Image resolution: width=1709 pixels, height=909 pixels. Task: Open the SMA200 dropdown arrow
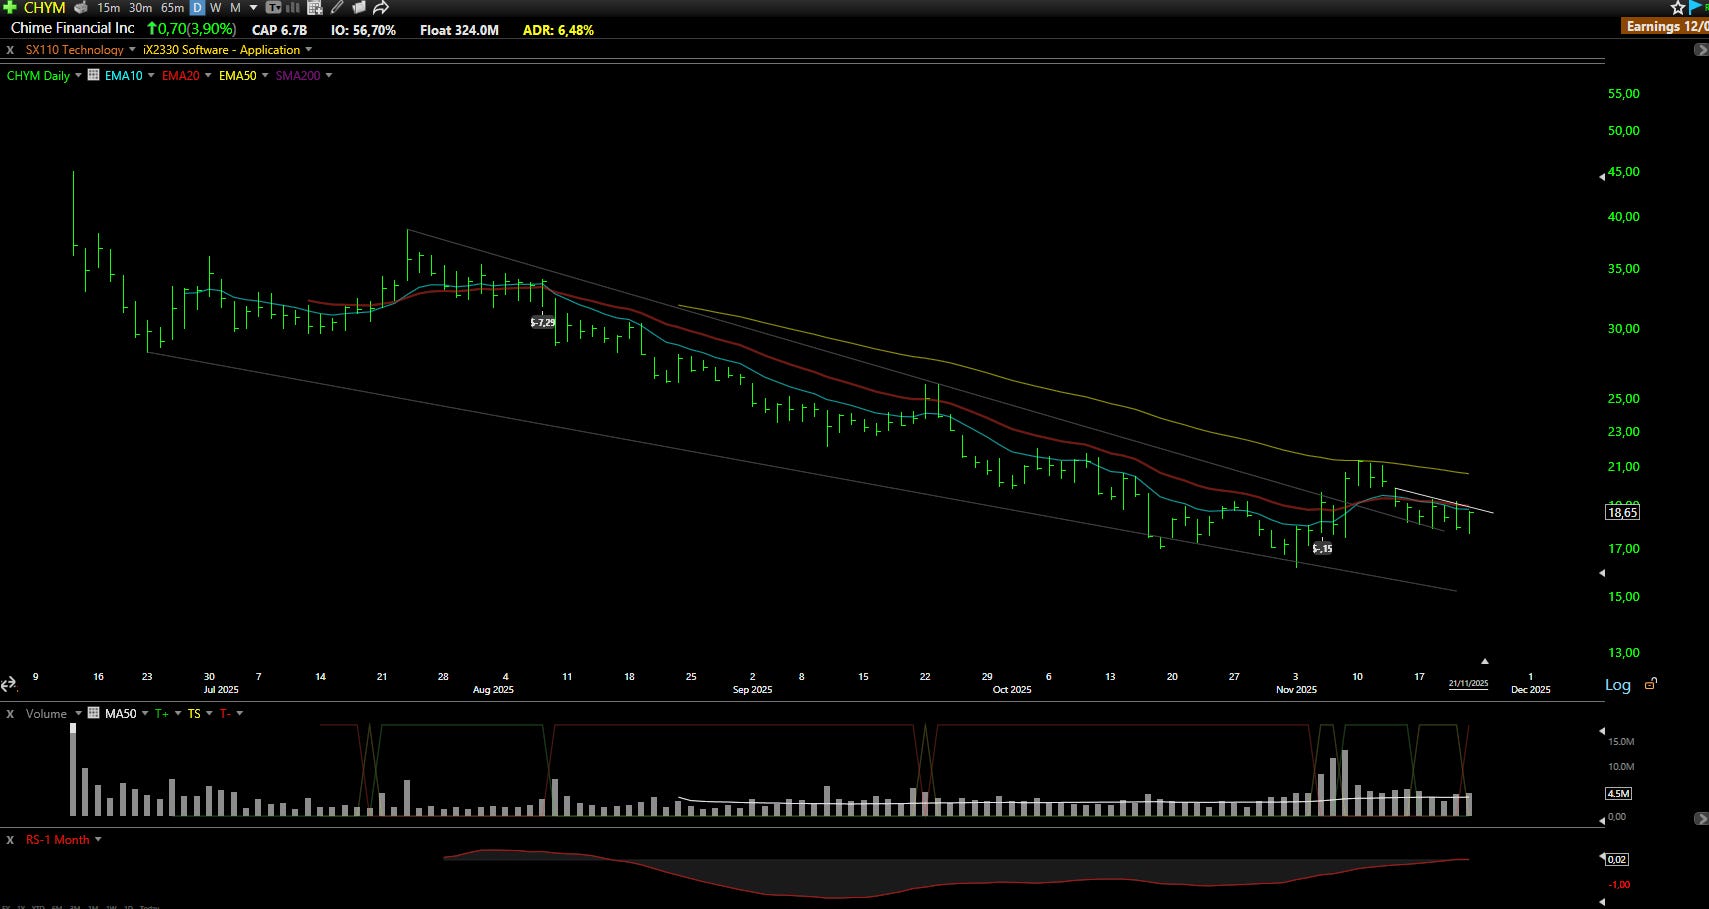[x=329, y=75]
